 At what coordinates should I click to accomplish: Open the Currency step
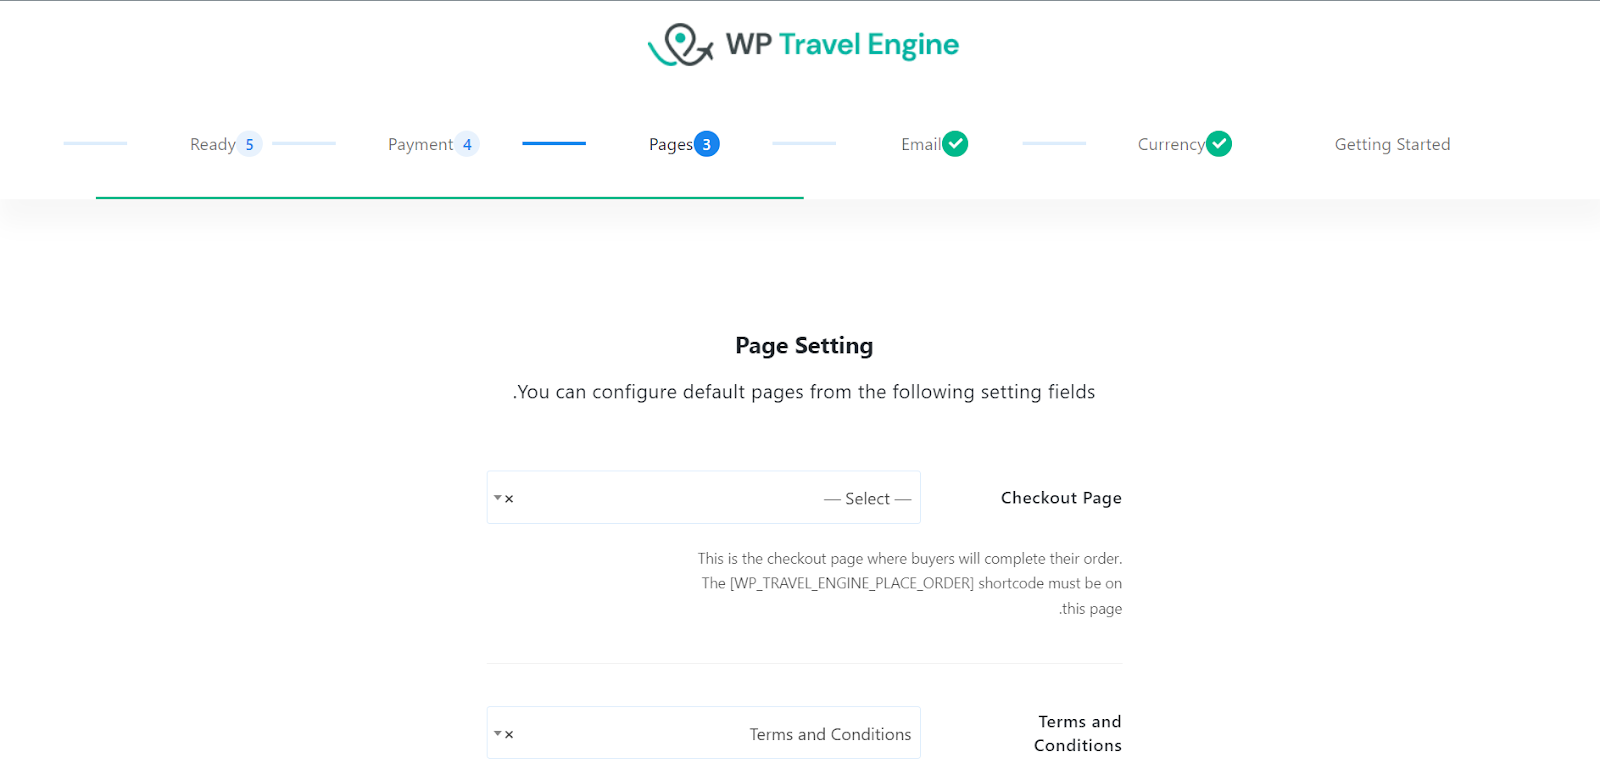1170,144
